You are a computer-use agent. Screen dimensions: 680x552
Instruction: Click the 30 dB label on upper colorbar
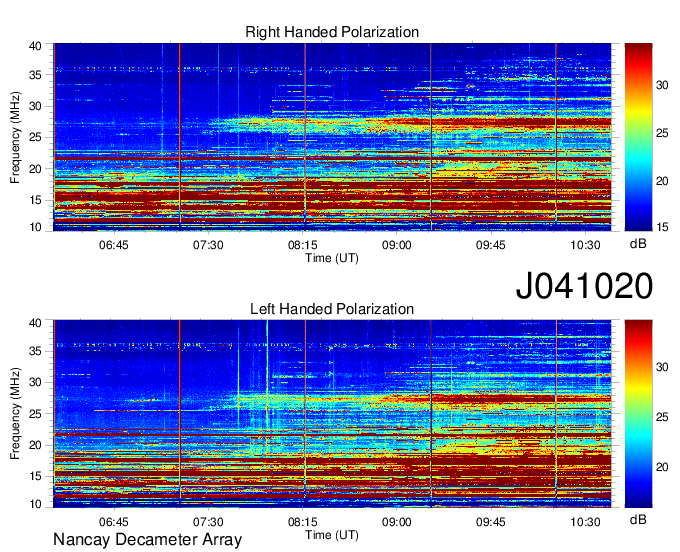(x=662, y=85)
